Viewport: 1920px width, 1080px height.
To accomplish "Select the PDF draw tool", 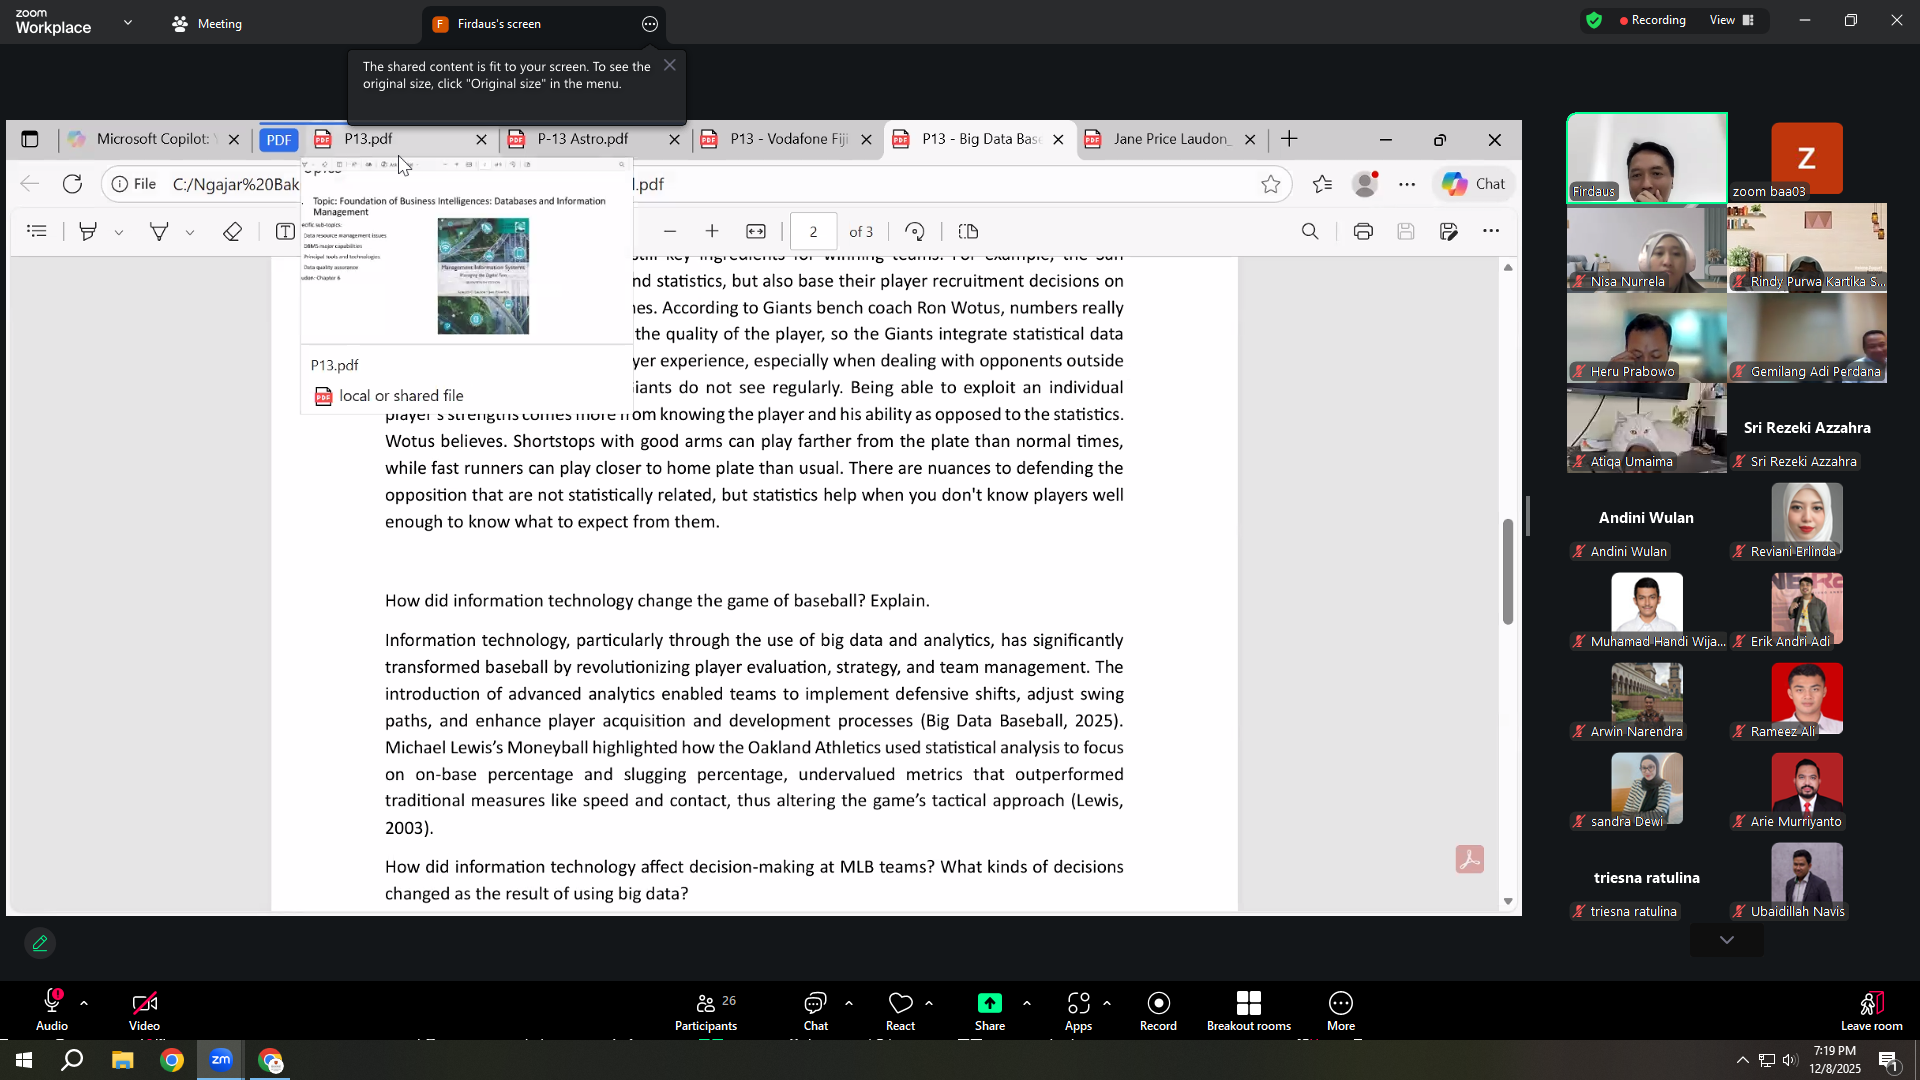I will point(159,231).
